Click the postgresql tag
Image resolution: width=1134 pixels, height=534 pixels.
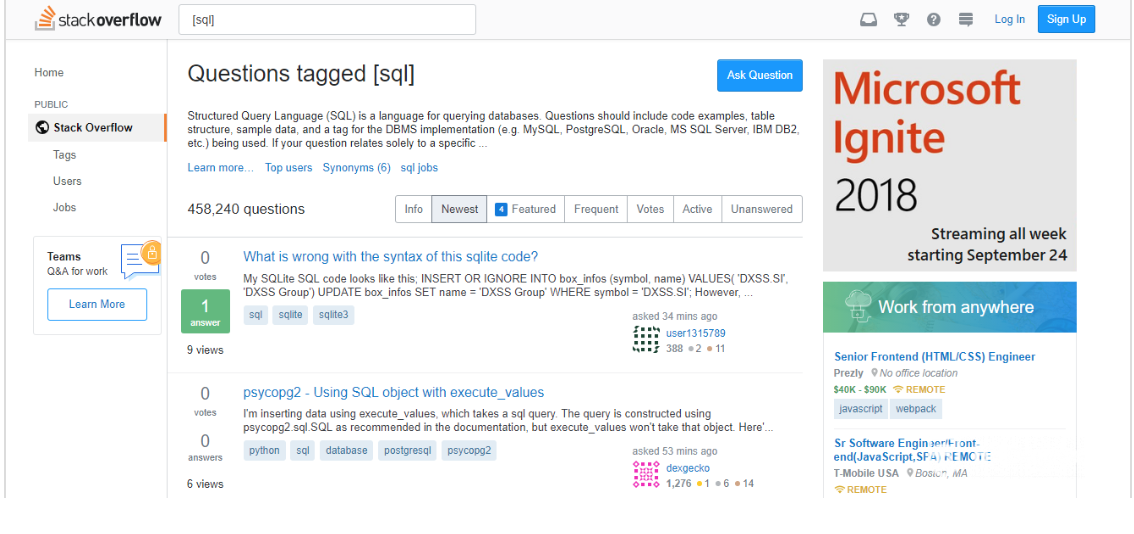tap(407, 450)
